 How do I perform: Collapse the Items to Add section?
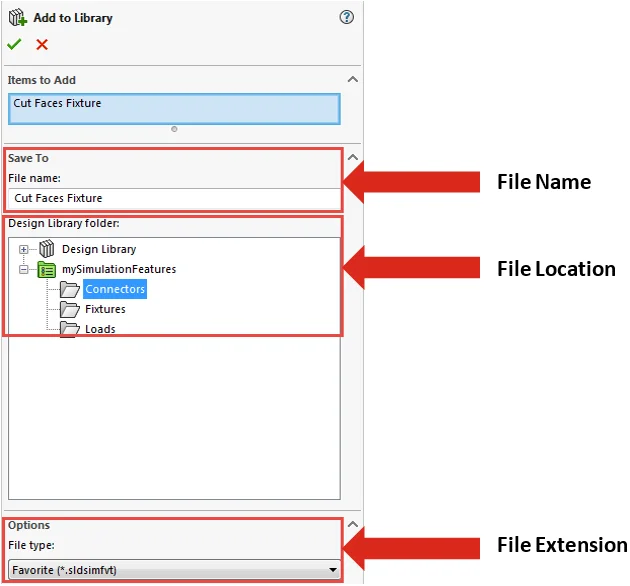click(x=351, y=80)
